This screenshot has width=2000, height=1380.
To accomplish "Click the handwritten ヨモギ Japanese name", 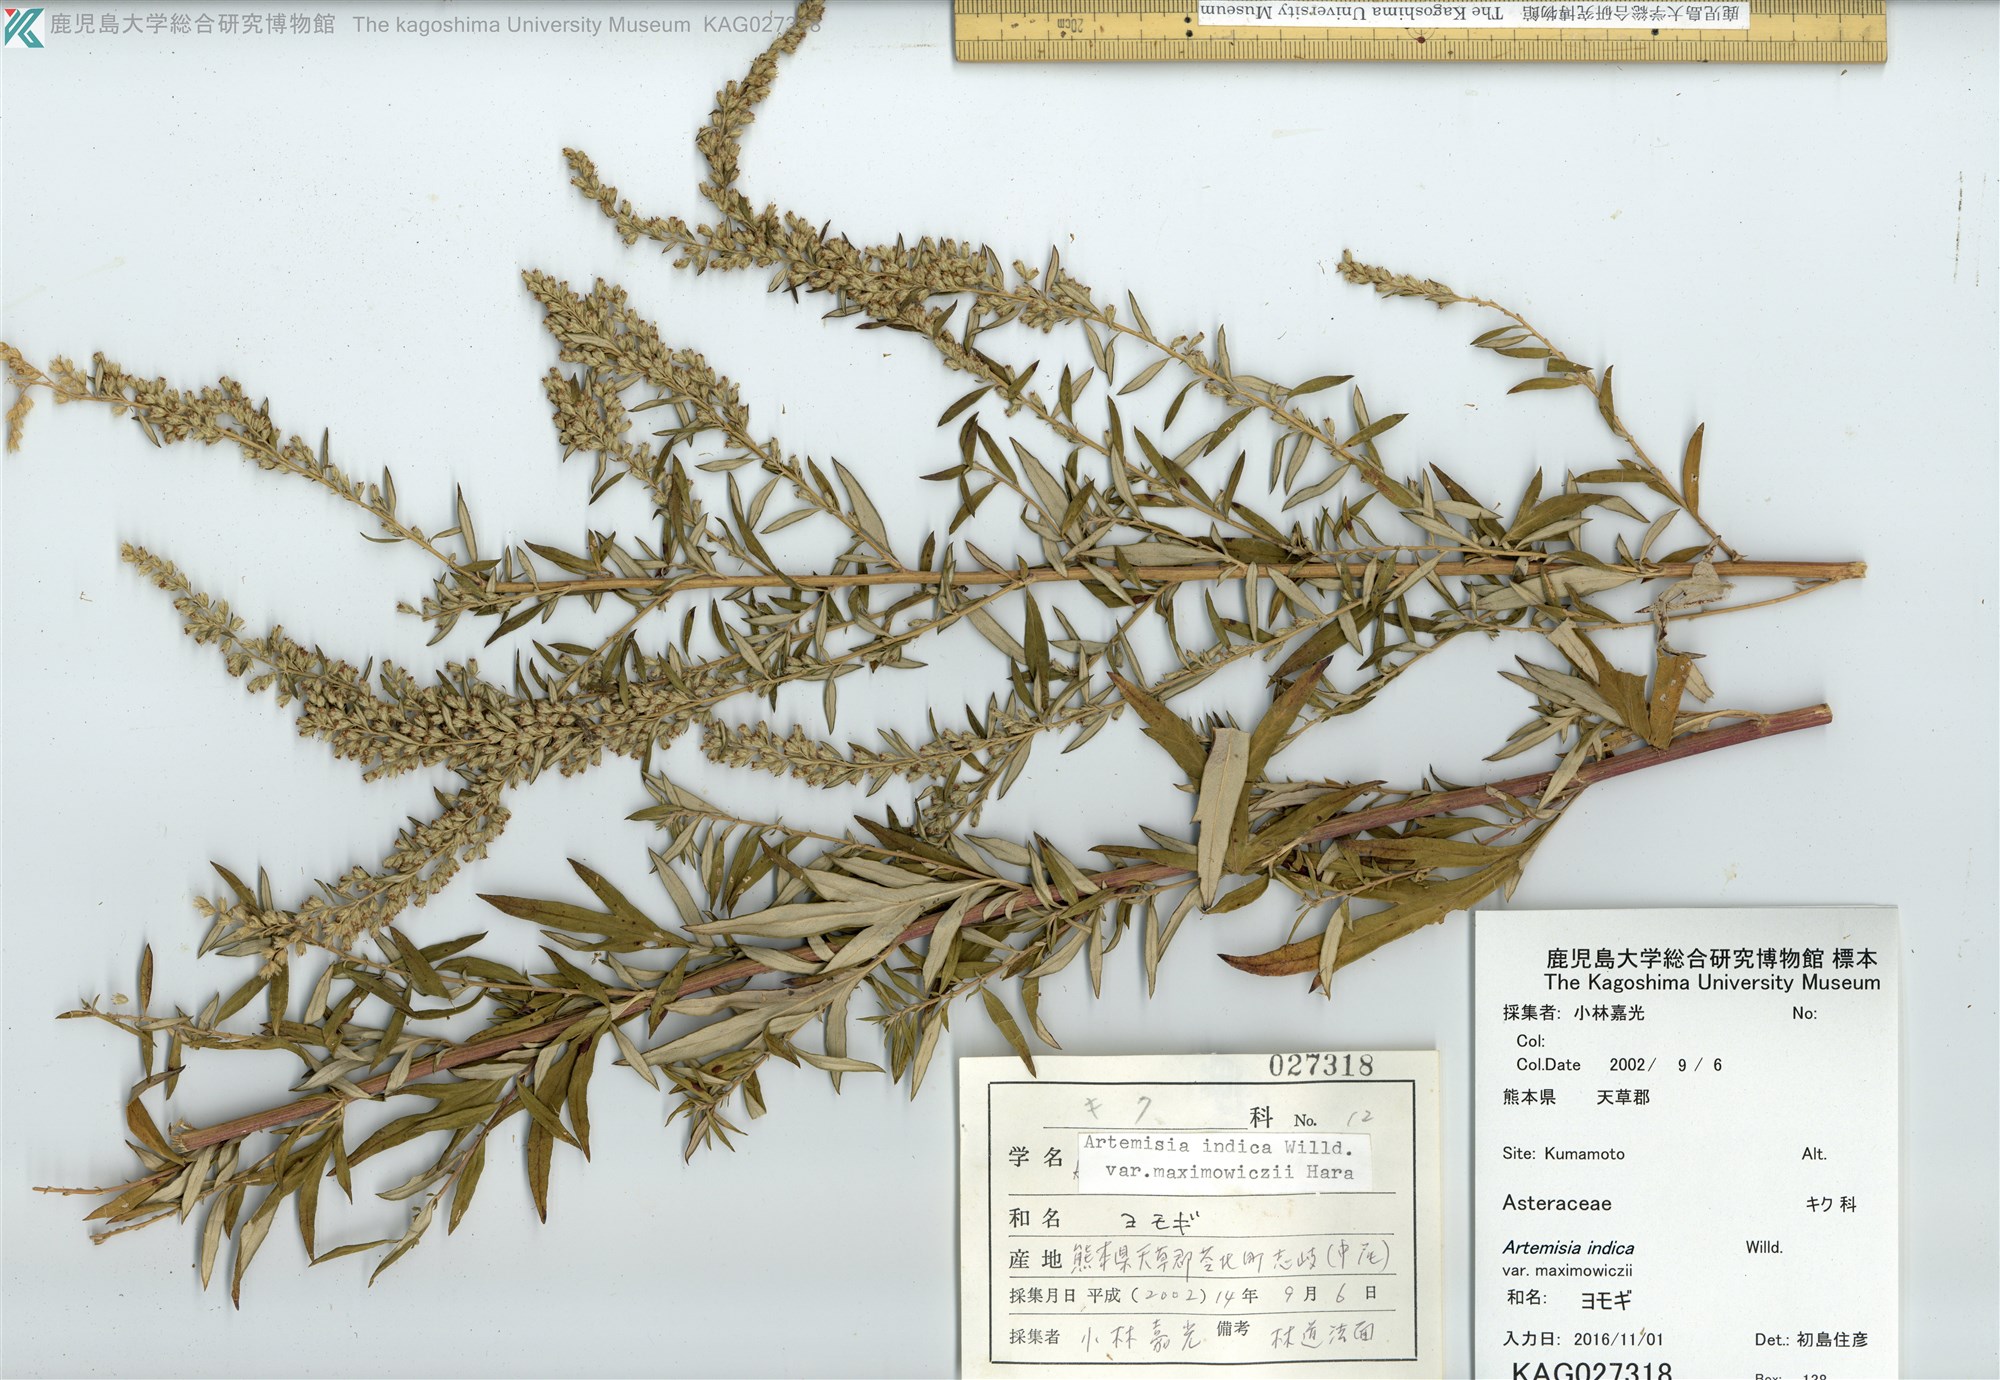I will pos(1160,1220).
